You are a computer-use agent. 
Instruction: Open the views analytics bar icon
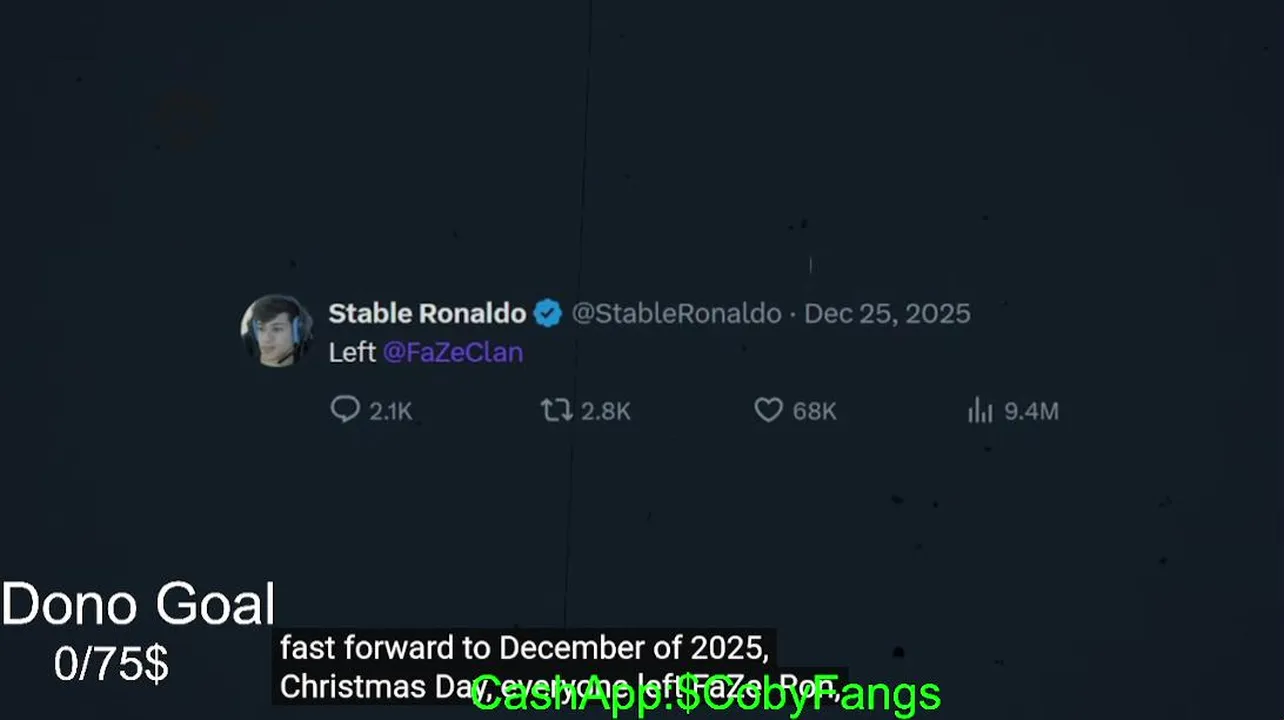point(980,411)
